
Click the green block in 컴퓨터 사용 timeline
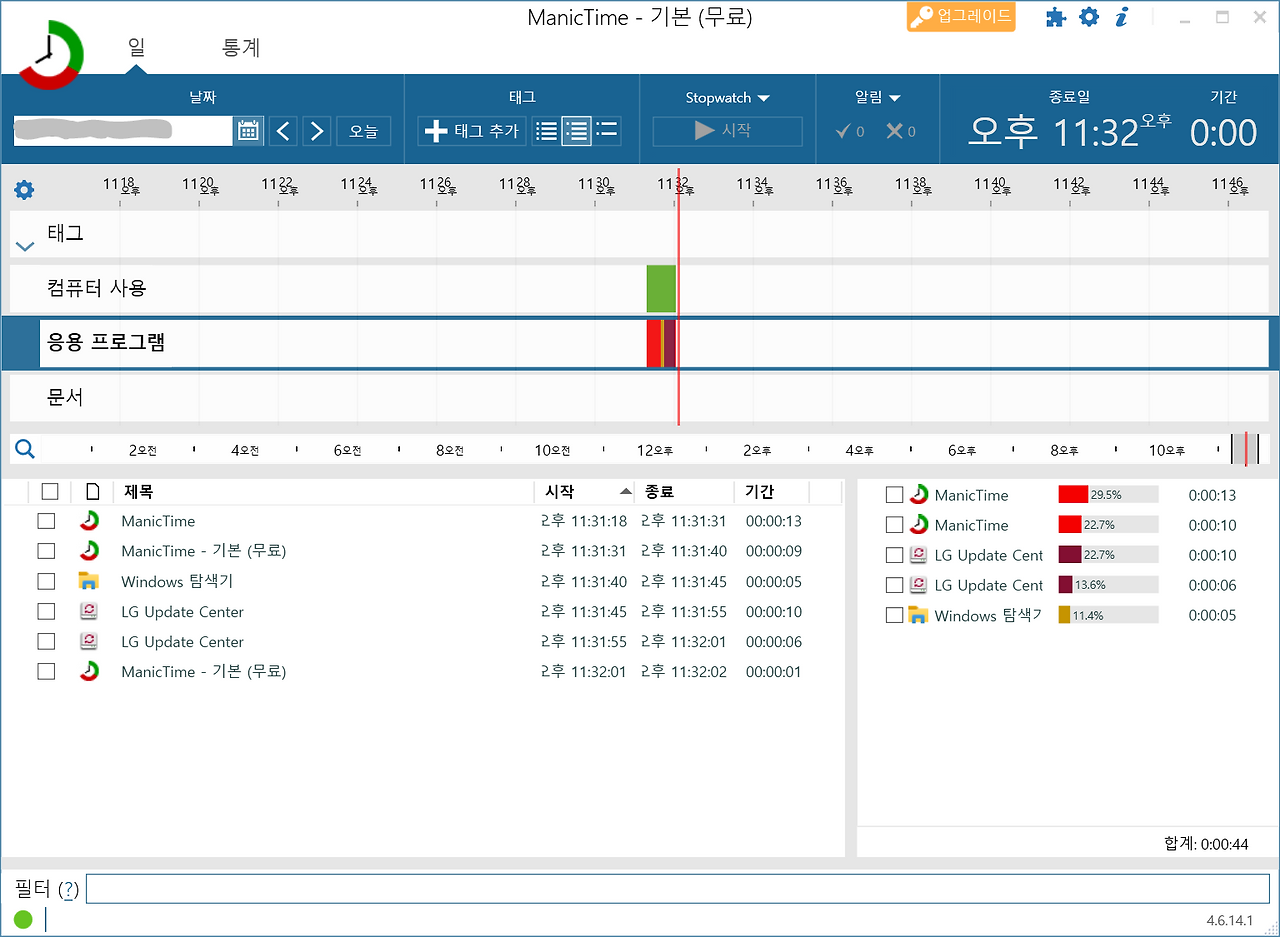click(661, 288)
